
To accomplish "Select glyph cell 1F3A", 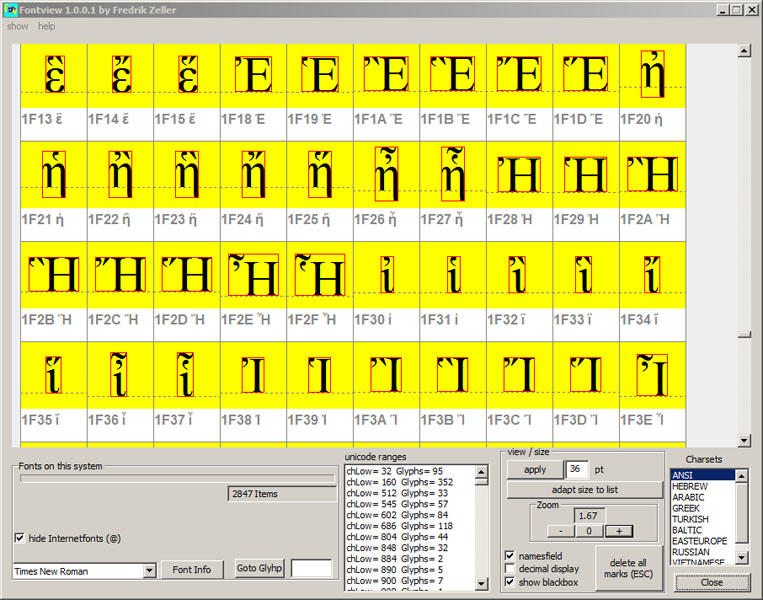I will pos(386,392).
